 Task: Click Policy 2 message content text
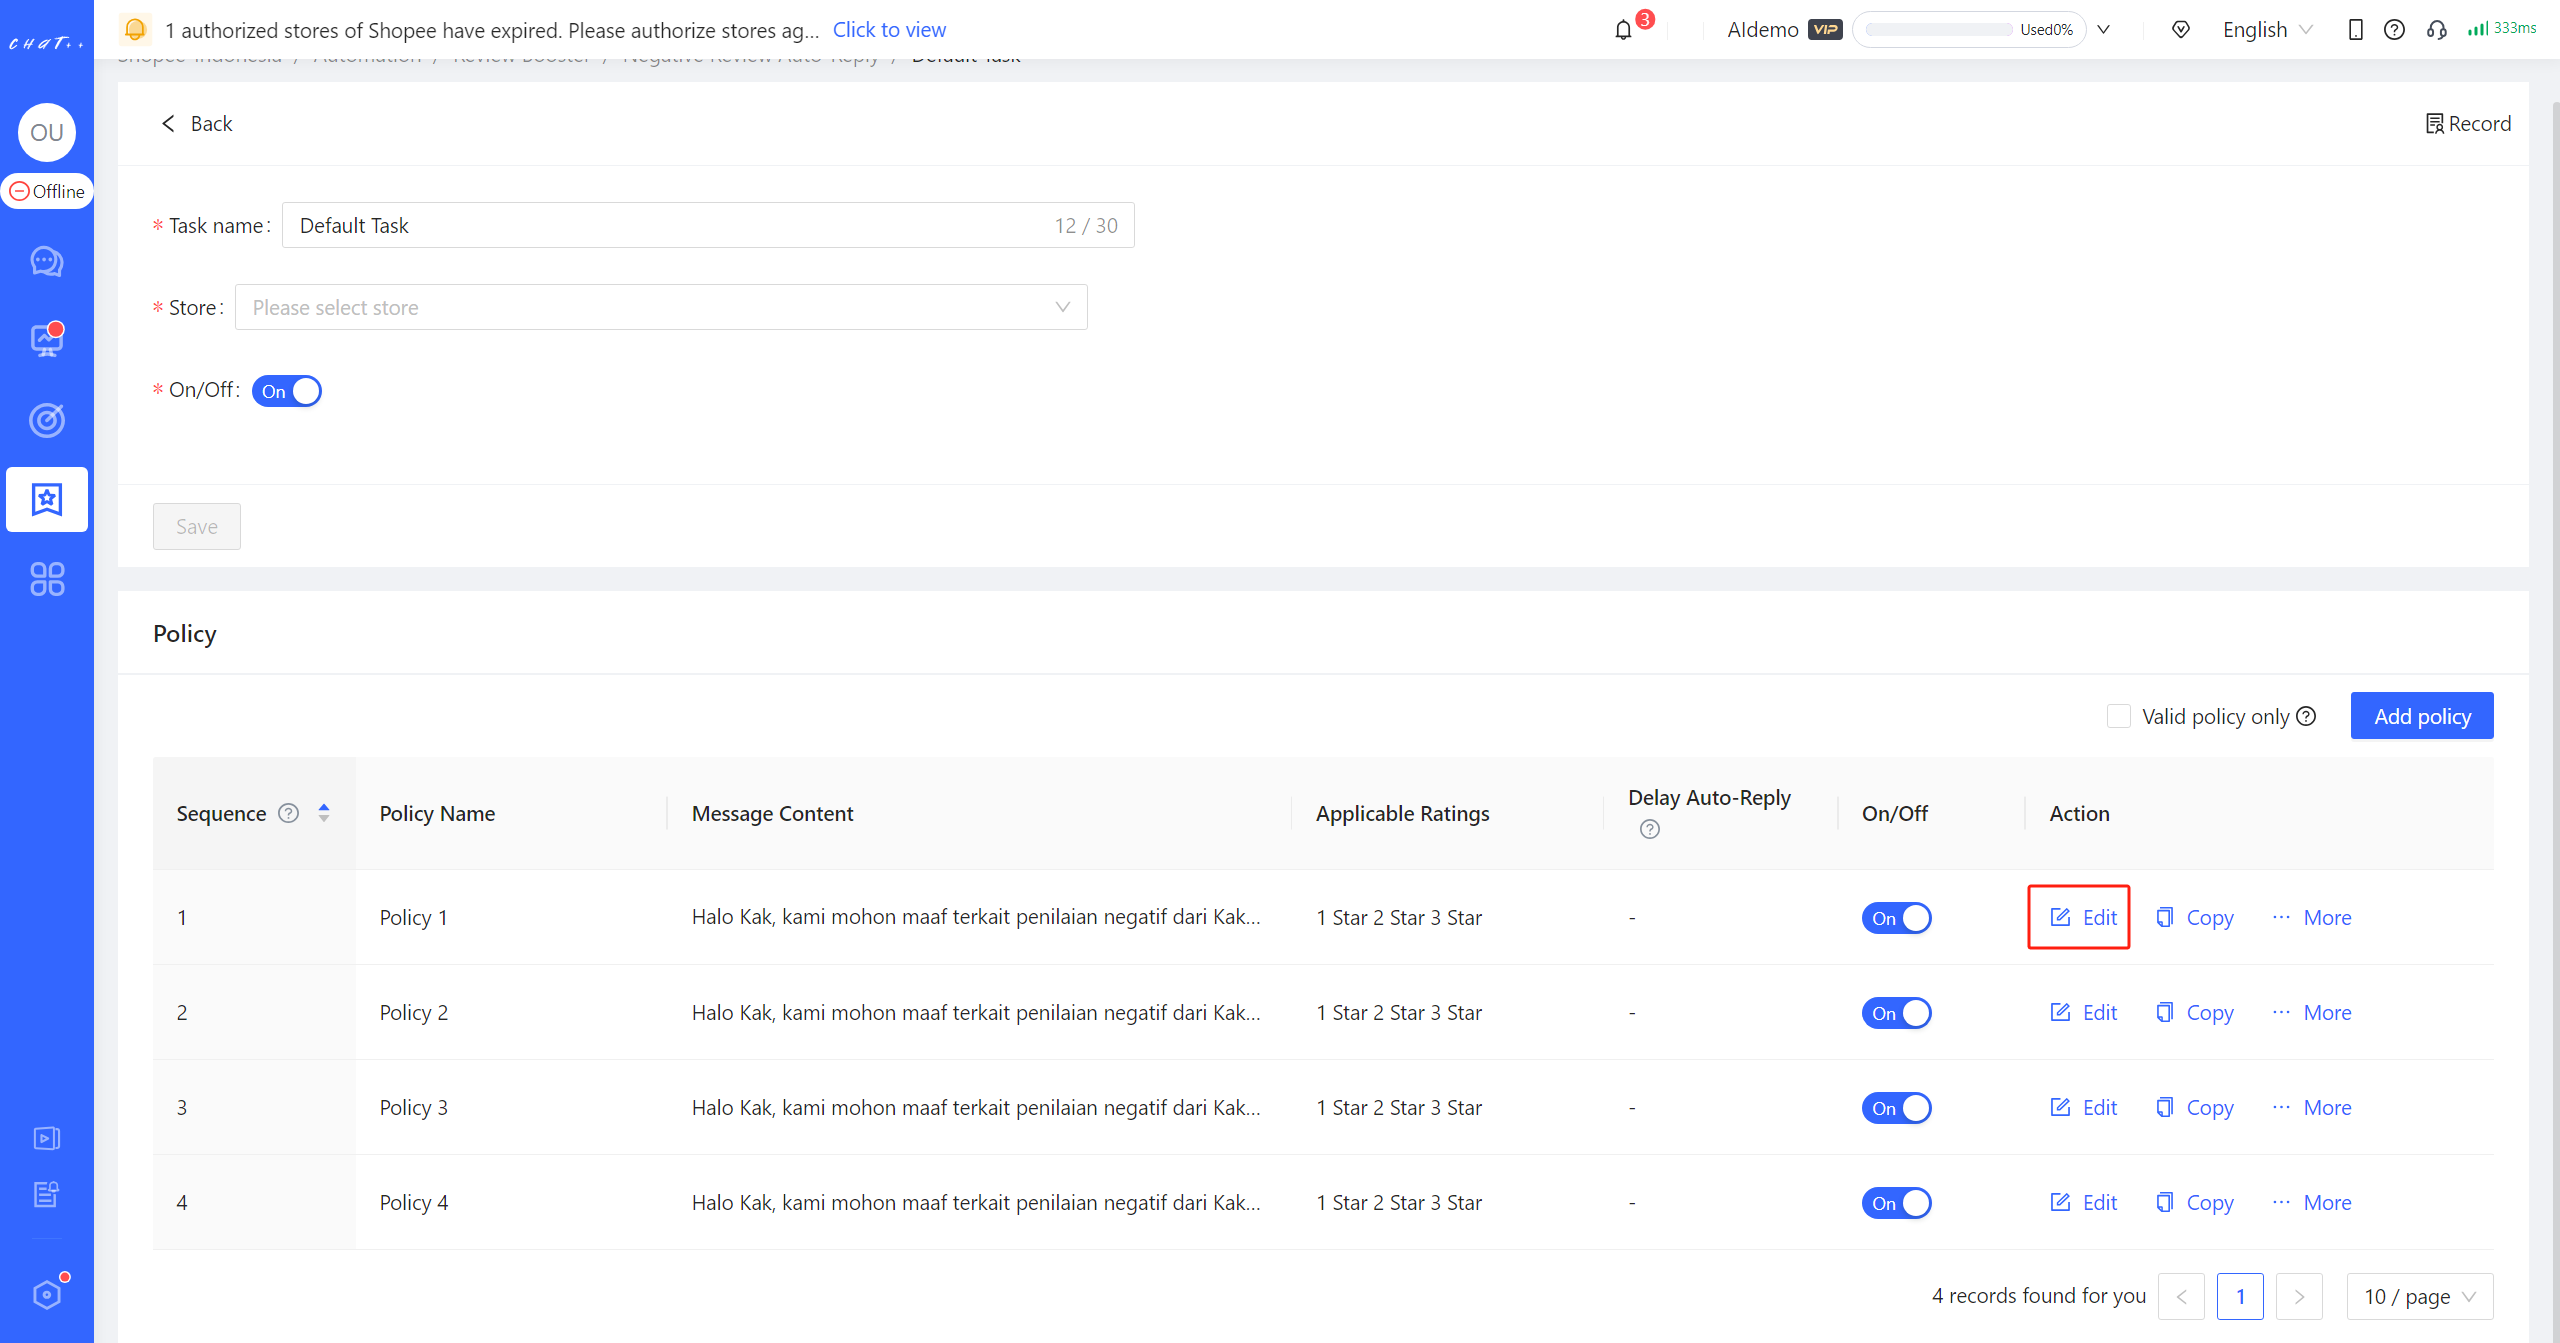[976, 1012]
